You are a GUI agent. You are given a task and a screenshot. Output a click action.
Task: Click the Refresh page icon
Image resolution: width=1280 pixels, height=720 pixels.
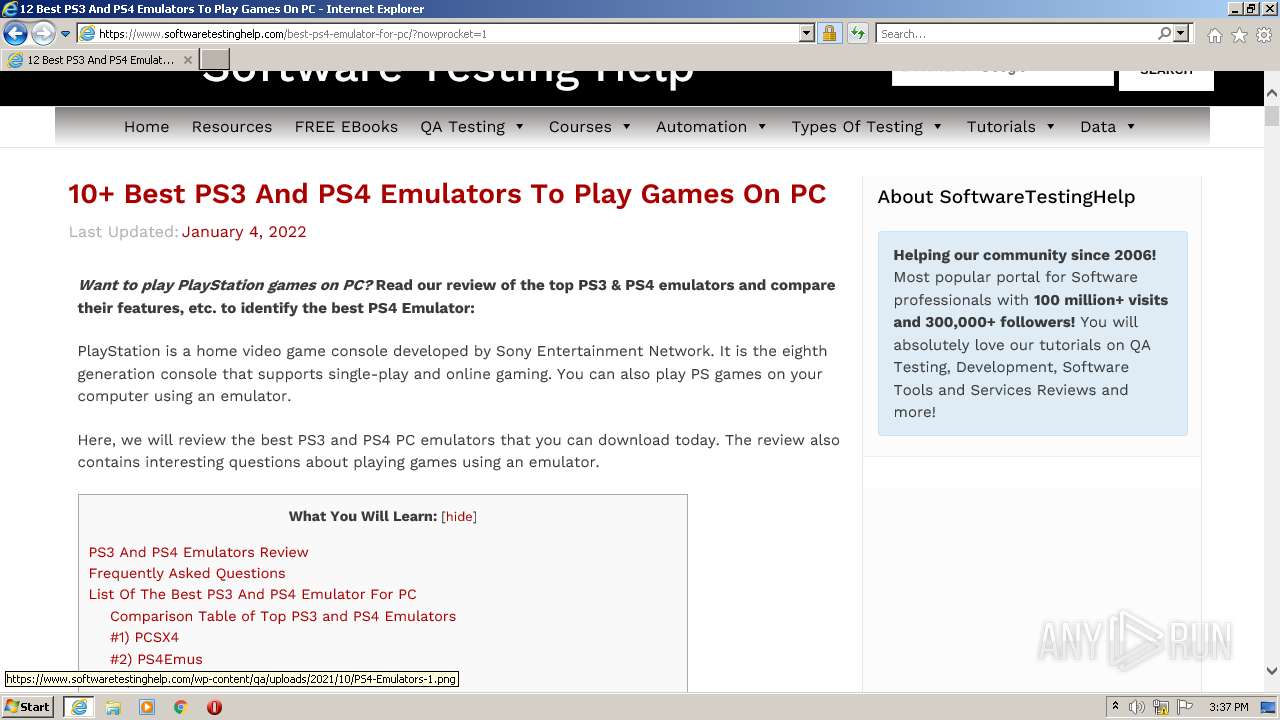(x=857, y=34)
